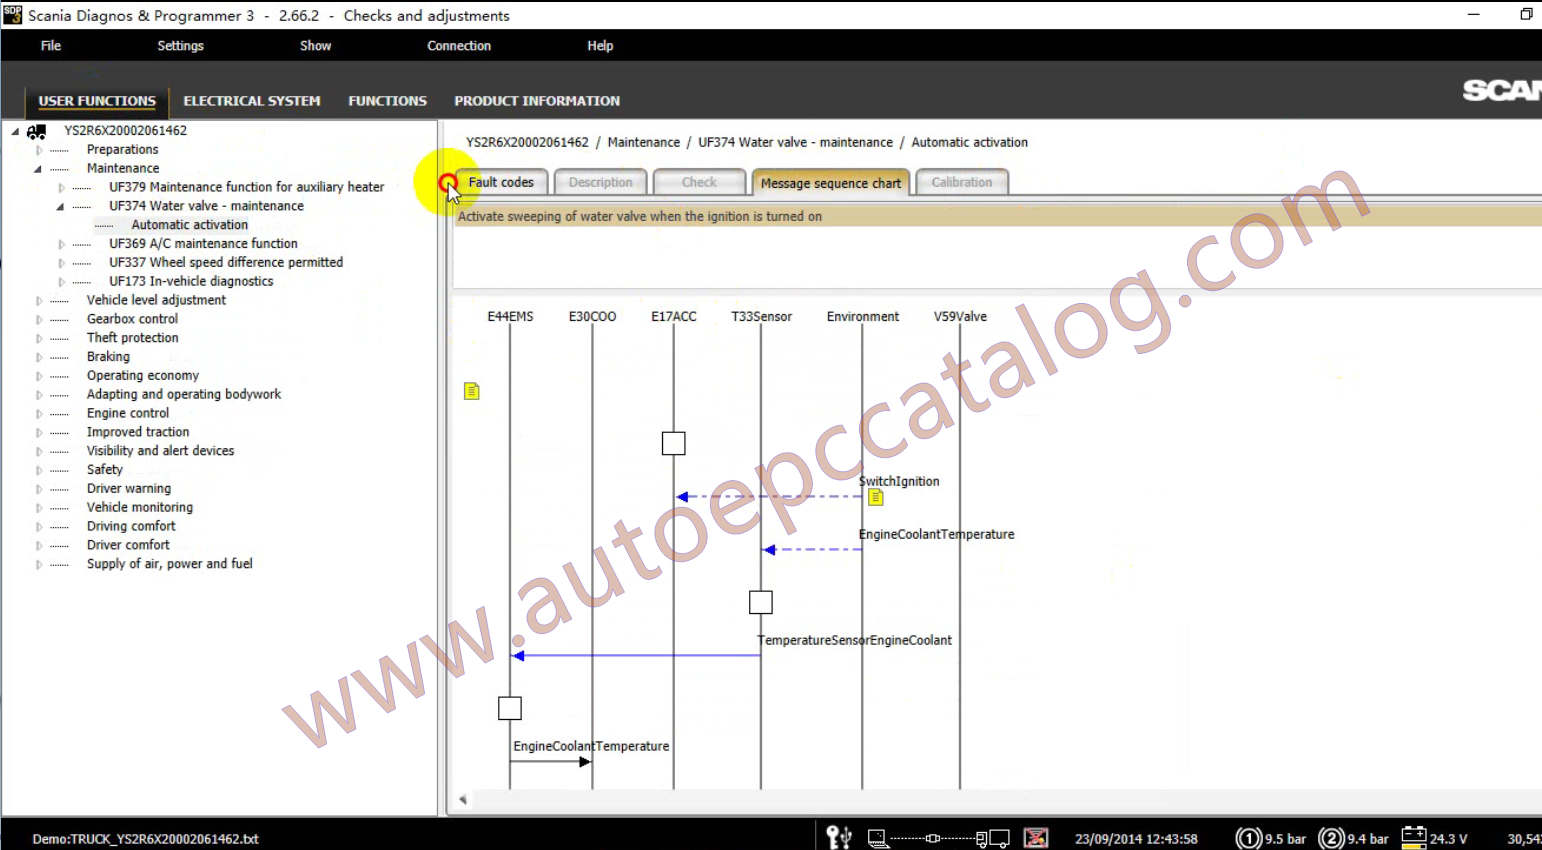Click the Scania app icon in title bar

12,15
